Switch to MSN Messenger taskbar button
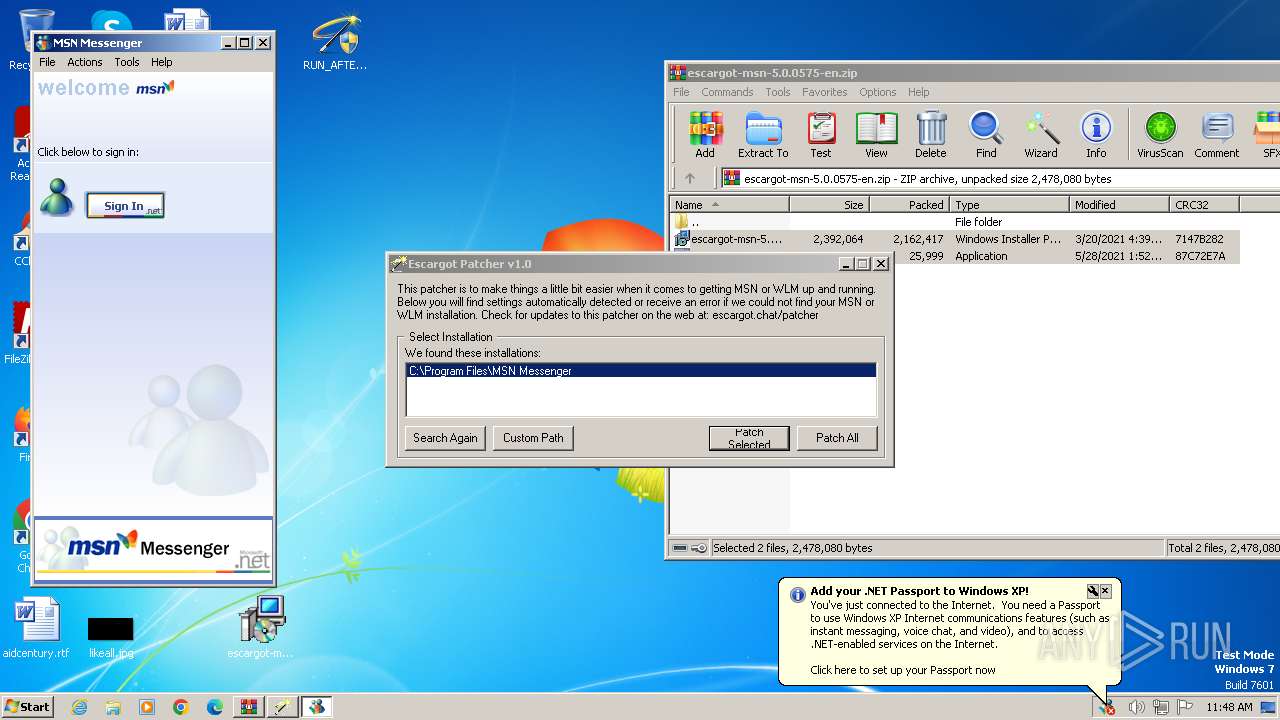 316,707
